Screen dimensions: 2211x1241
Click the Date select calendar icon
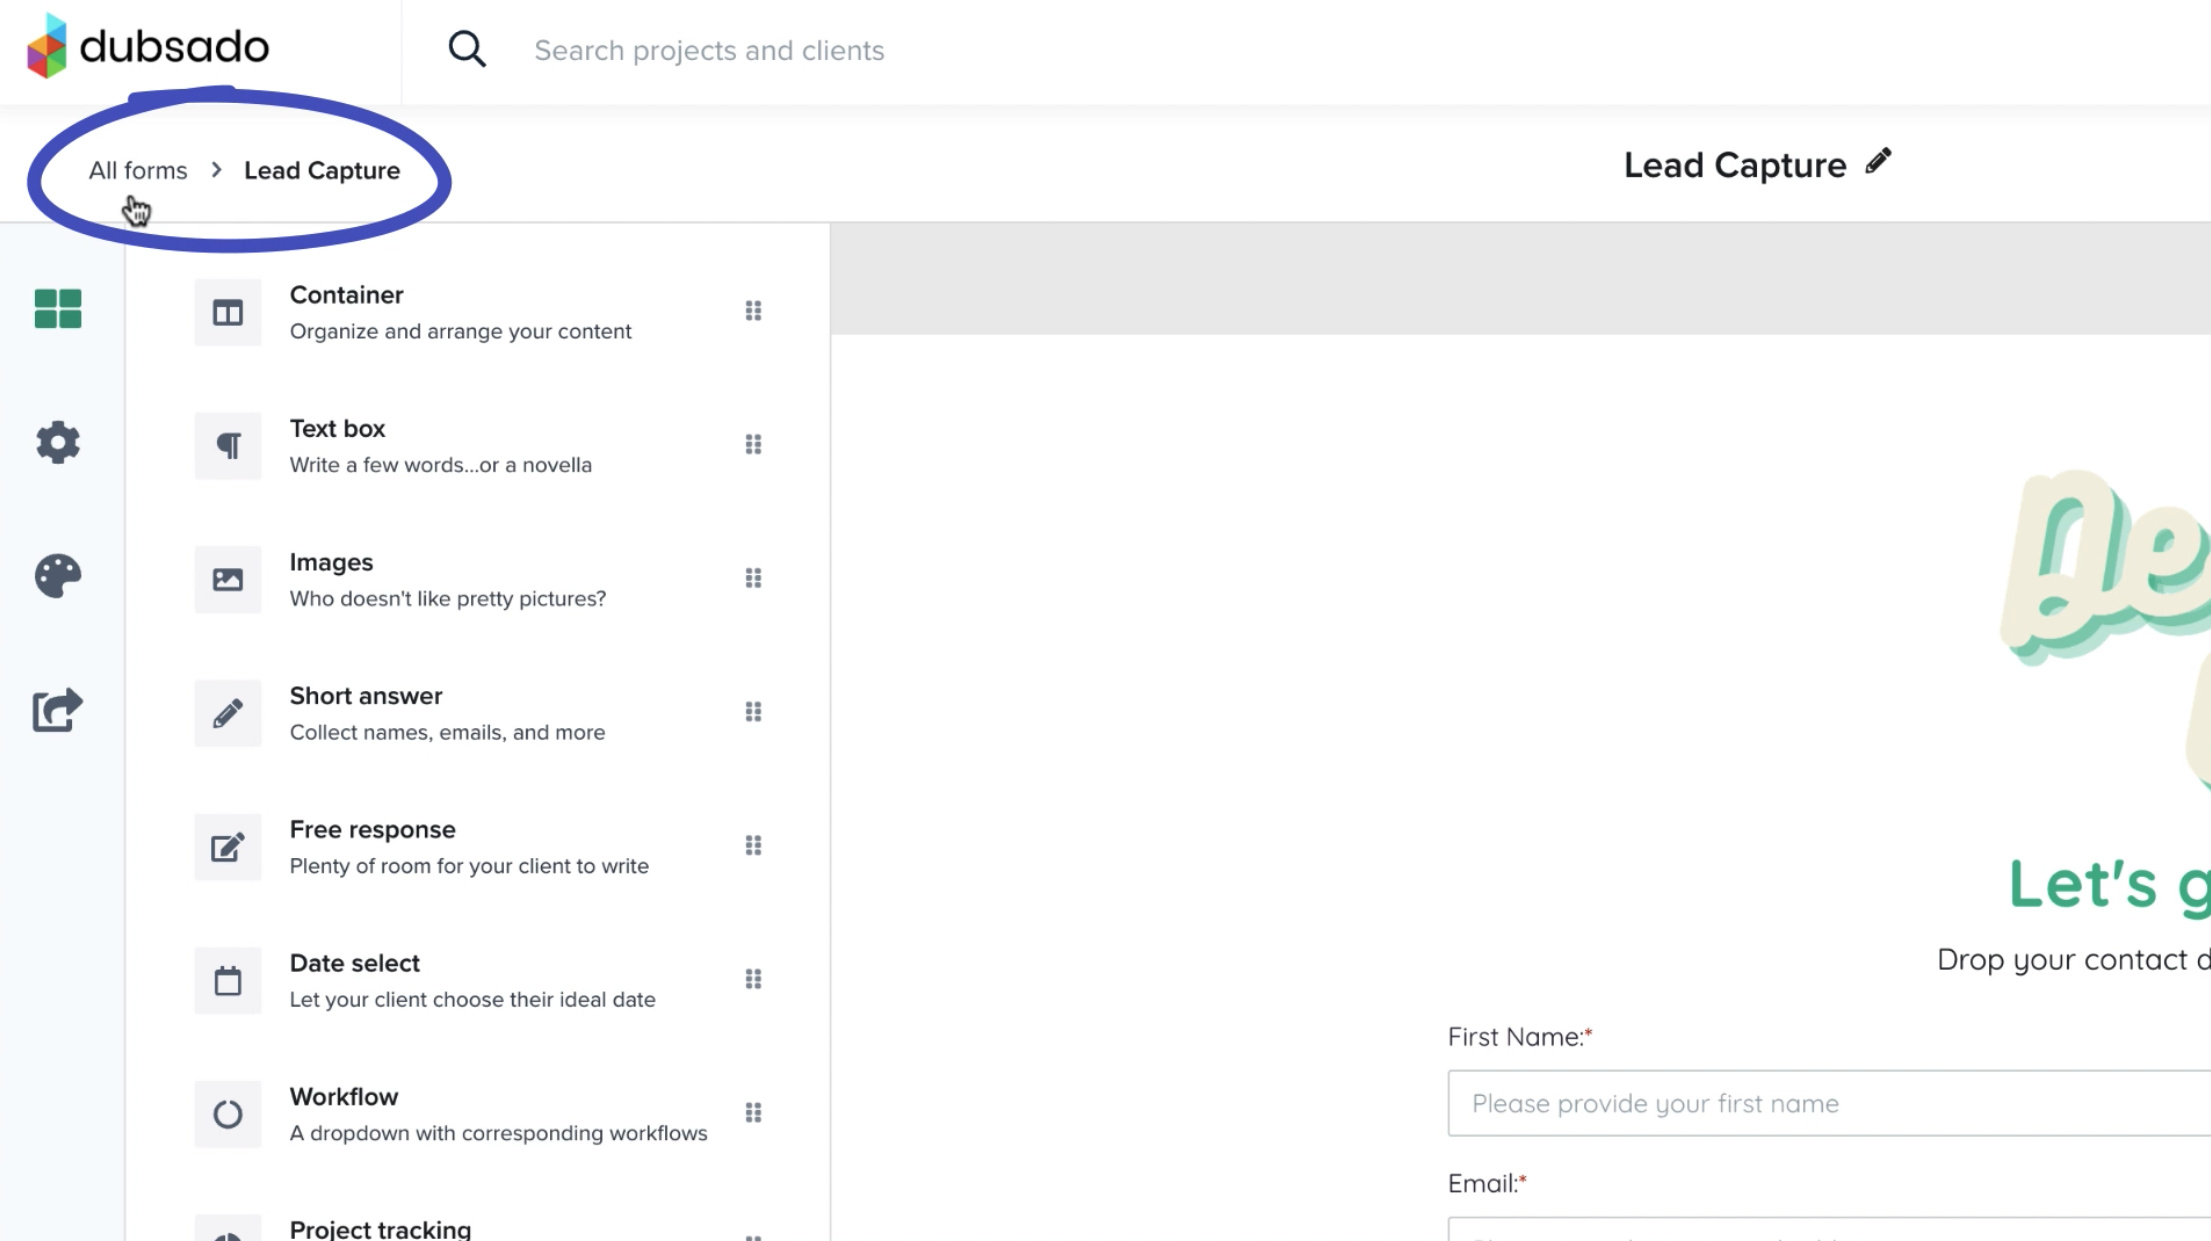(x=228, y=980)
